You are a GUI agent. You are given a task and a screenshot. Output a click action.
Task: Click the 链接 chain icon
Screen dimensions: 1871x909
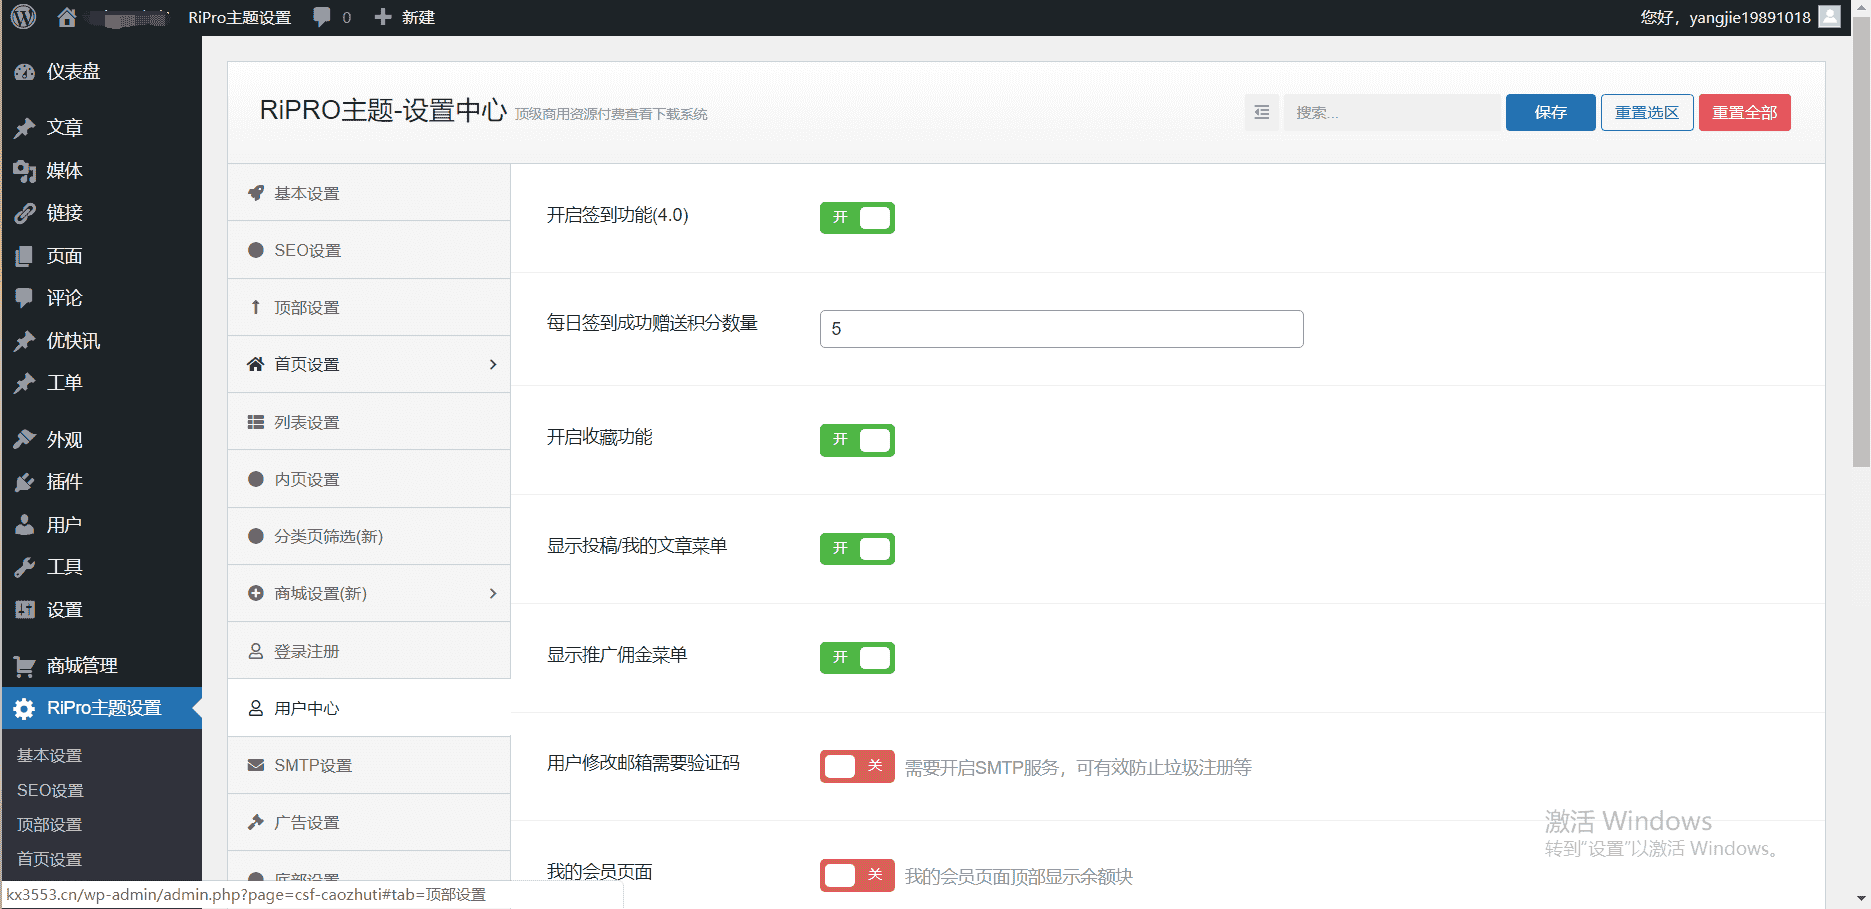tap(25, 213)
